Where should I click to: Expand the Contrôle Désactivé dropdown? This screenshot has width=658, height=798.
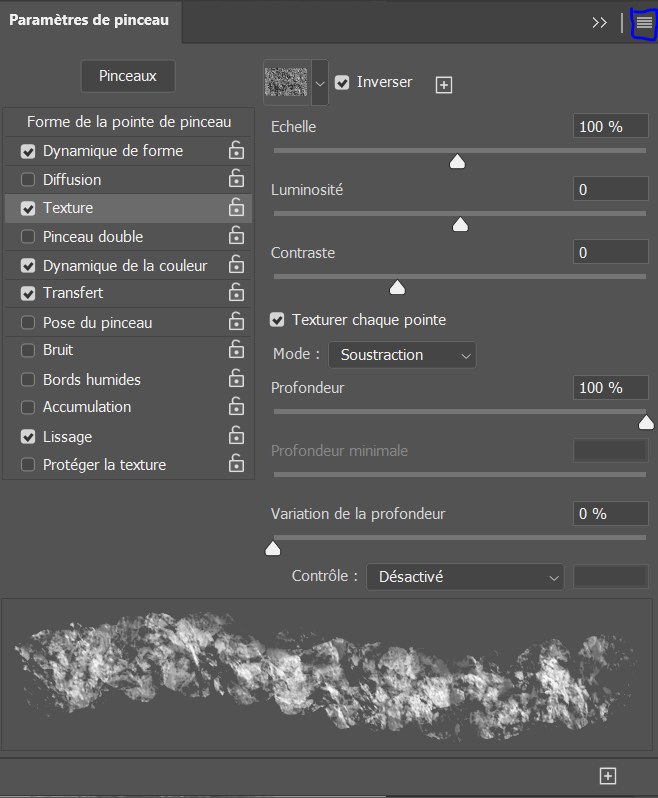465,577
